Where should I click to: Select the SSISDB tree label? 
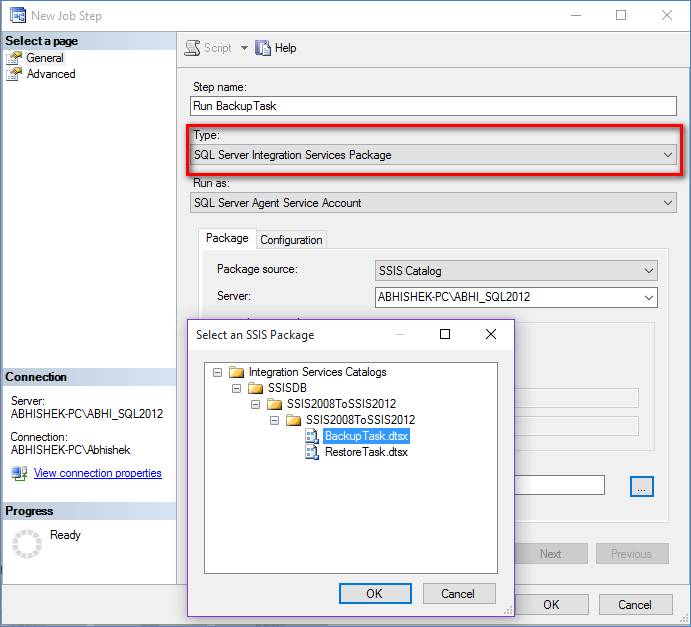[x=287, y=388]
